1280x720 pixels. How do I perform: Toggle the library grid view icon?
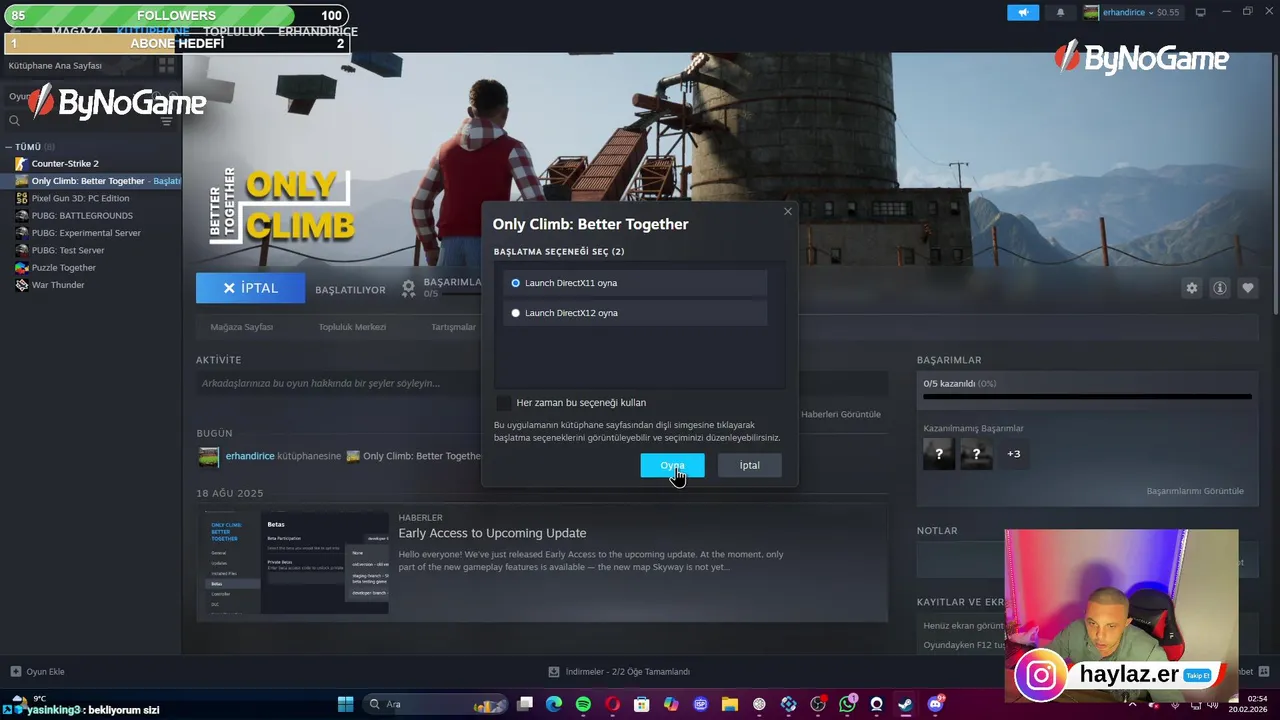click(167, 65)
